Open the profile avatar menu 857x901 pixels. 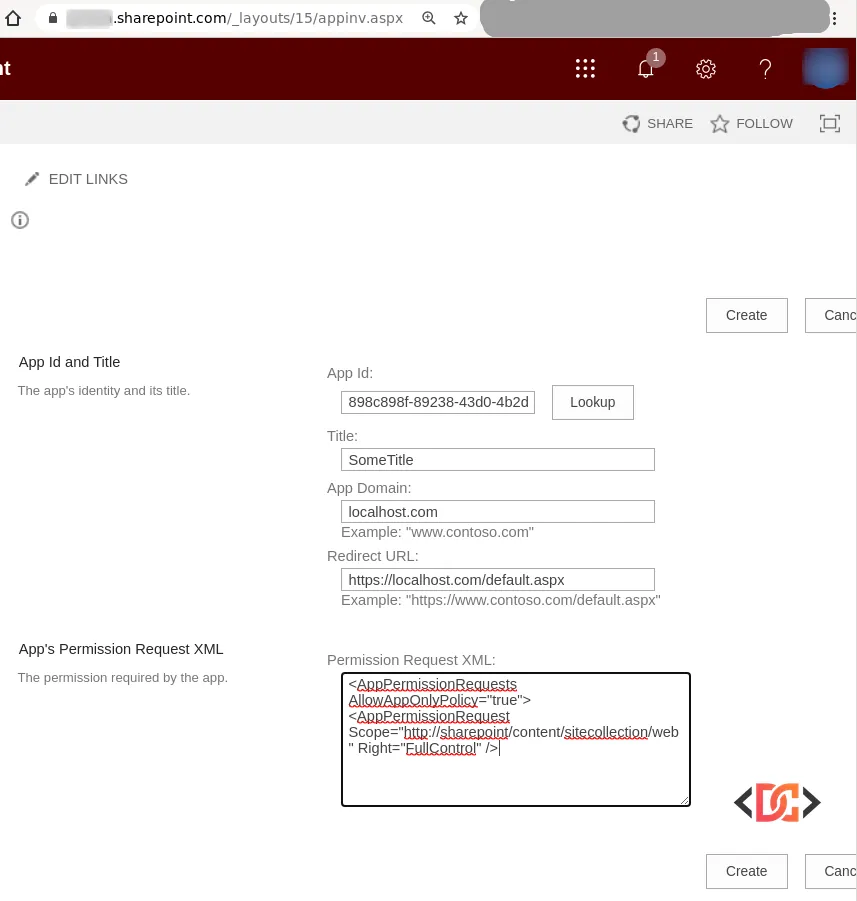tap(826, 68)
